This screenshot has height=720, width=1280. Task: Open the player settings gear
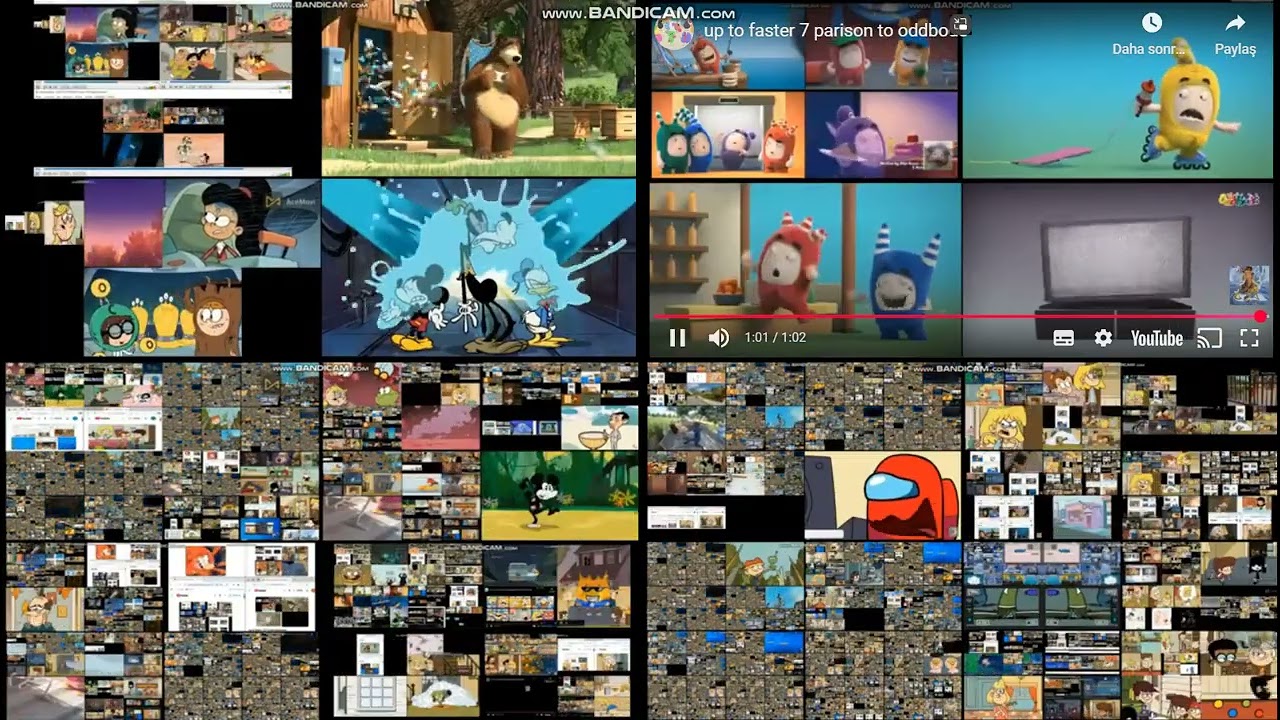point(1103,338)
